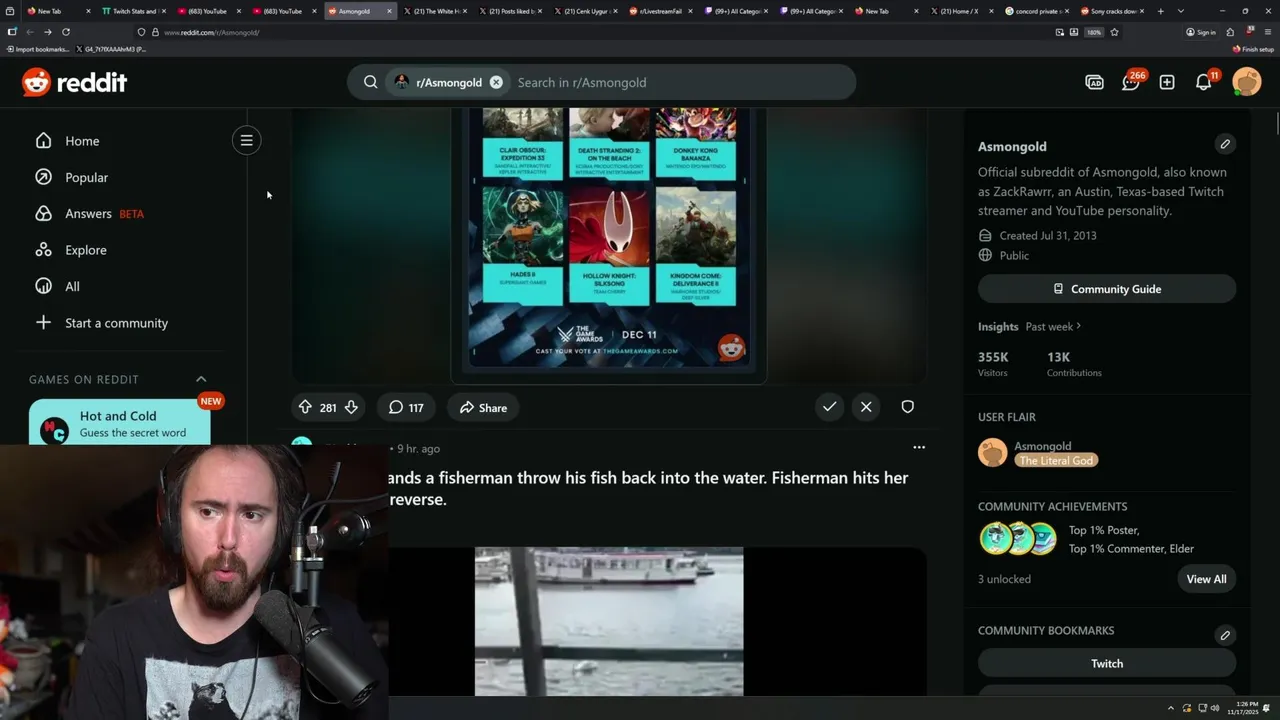1280x720 pixels.
Task: Collapse the Games on Reddit section
Action: click(x=201, y=379)
